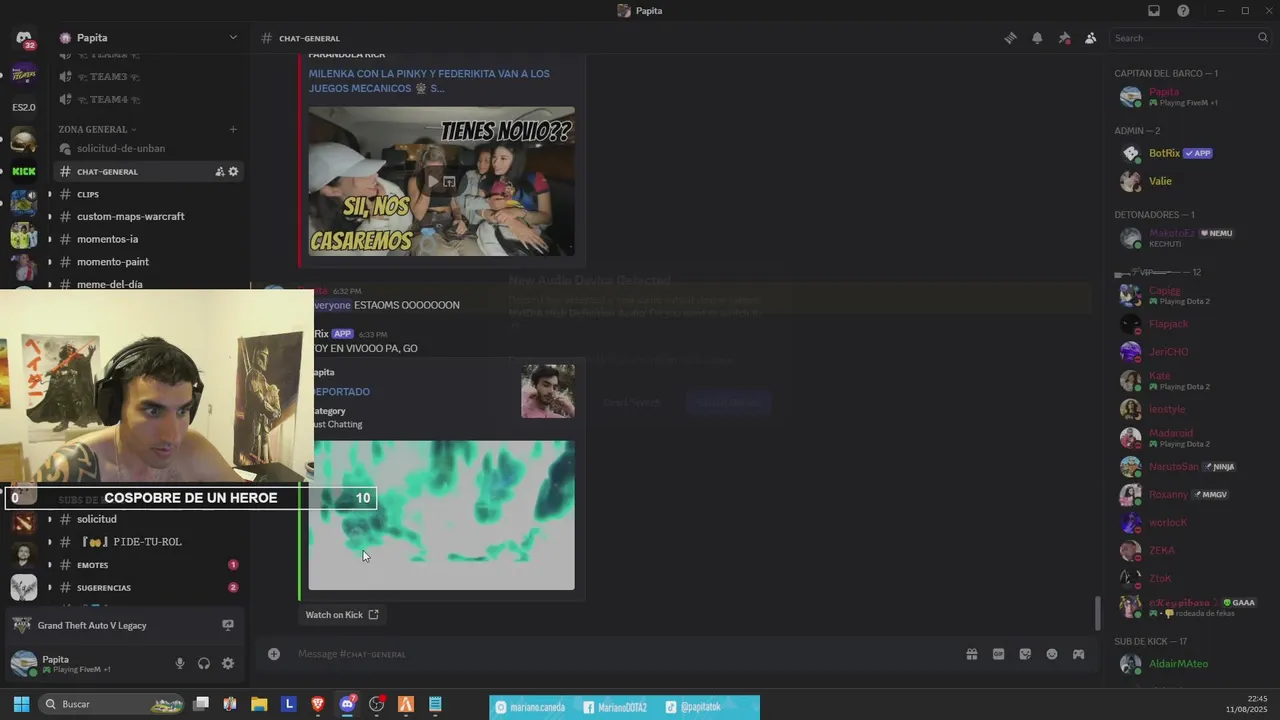Open chat-general channel settings gear
Viewport: 1280px width, 720px height.
point(233,172)
